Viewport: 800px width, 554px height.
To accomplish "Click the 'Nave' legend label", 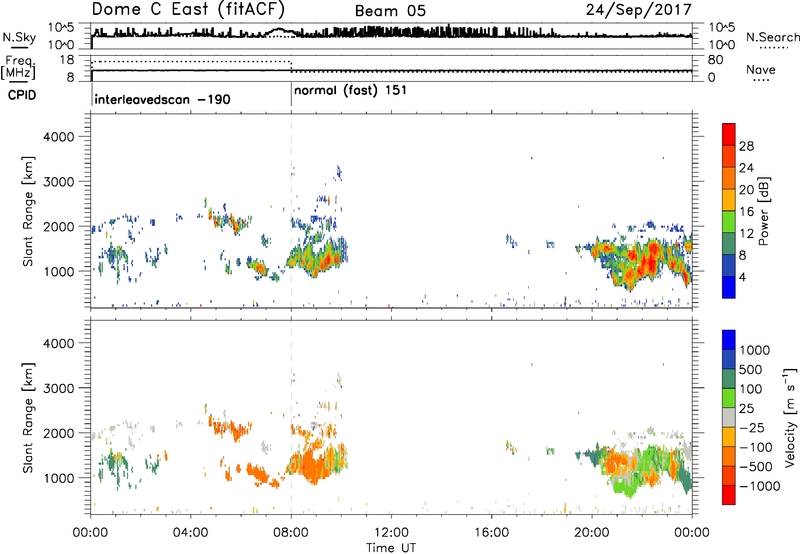I will (760, 69).
